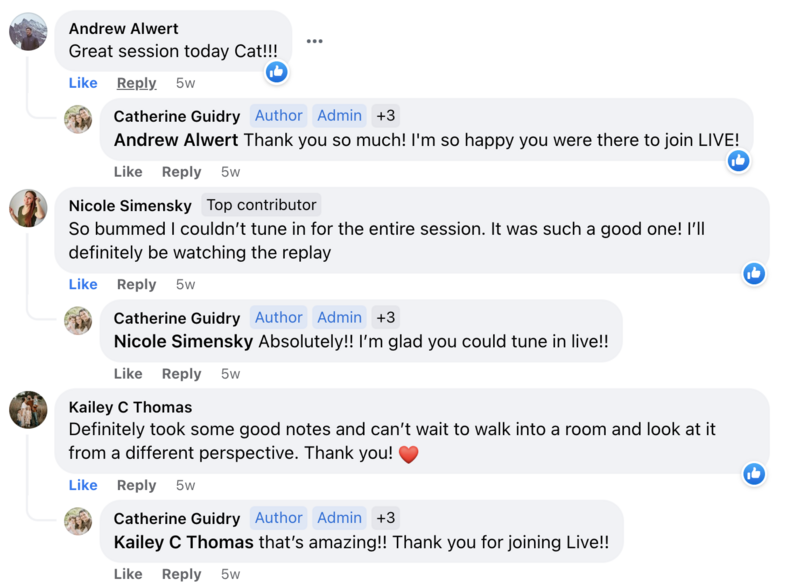Toggle Like on Andrew Alwert's comment

(83, 83)
